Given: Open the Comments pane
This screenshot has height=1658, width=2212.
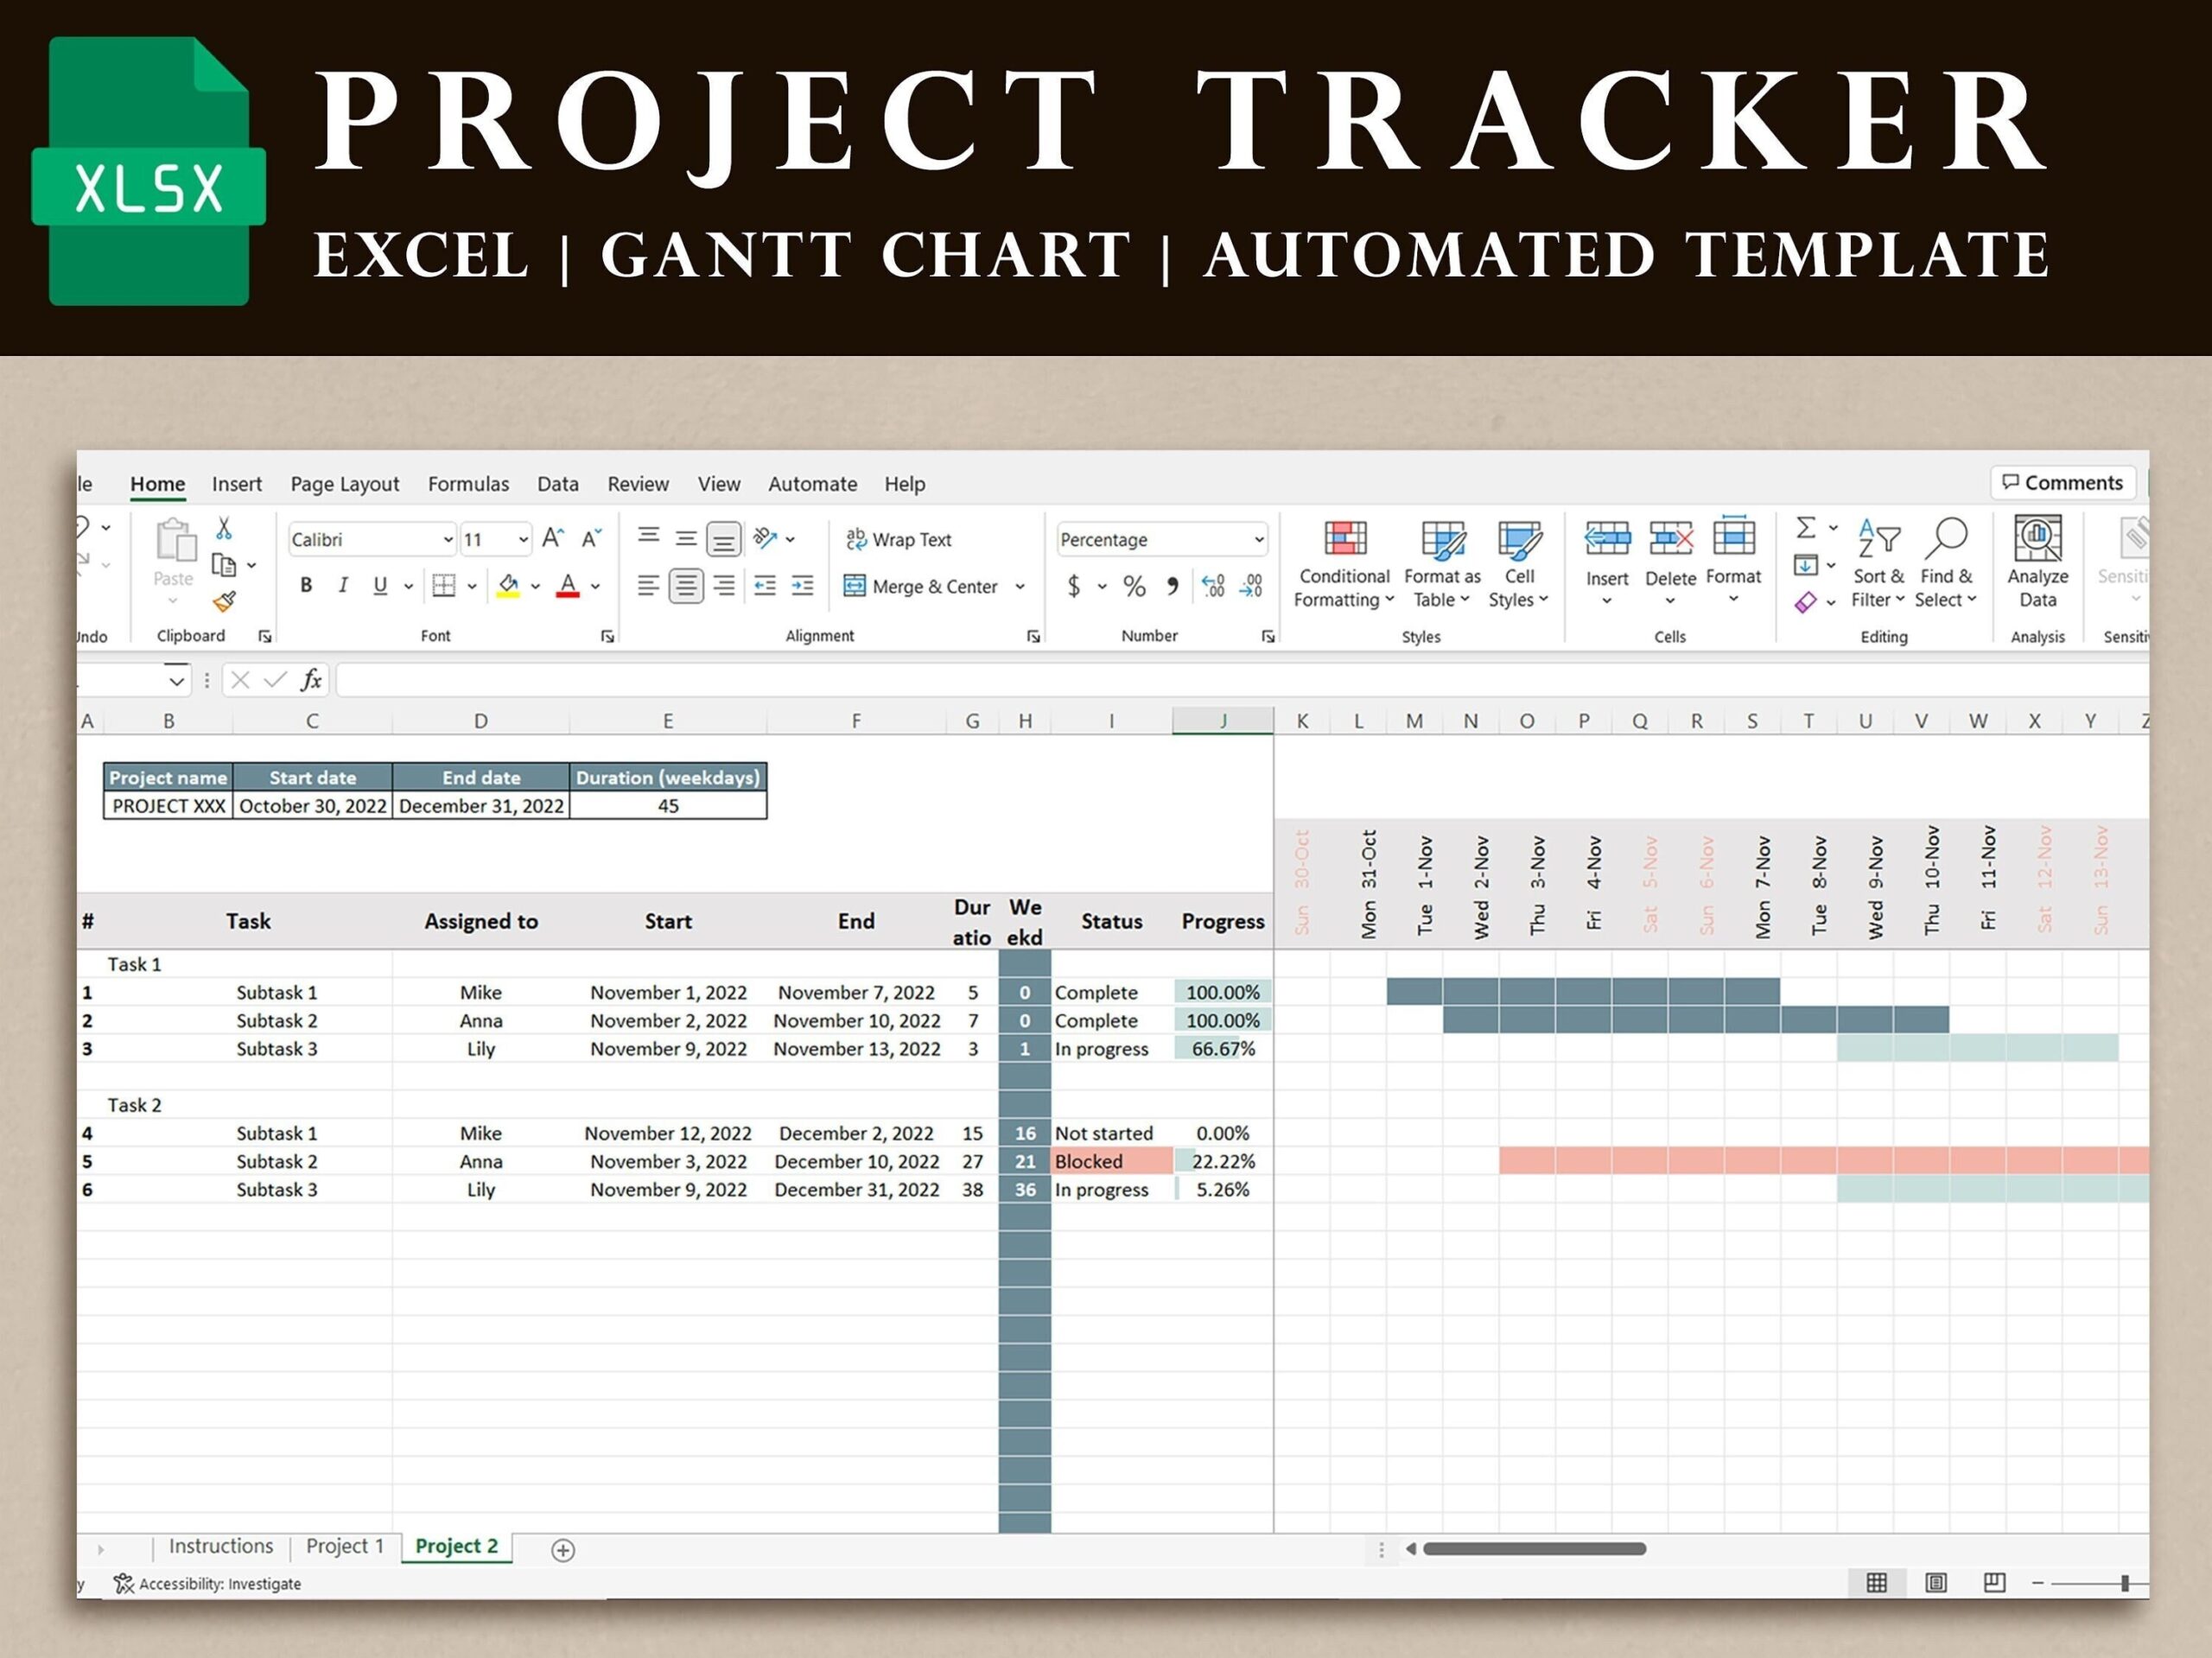Looking at the screenshot, I should pos(2063,483).
